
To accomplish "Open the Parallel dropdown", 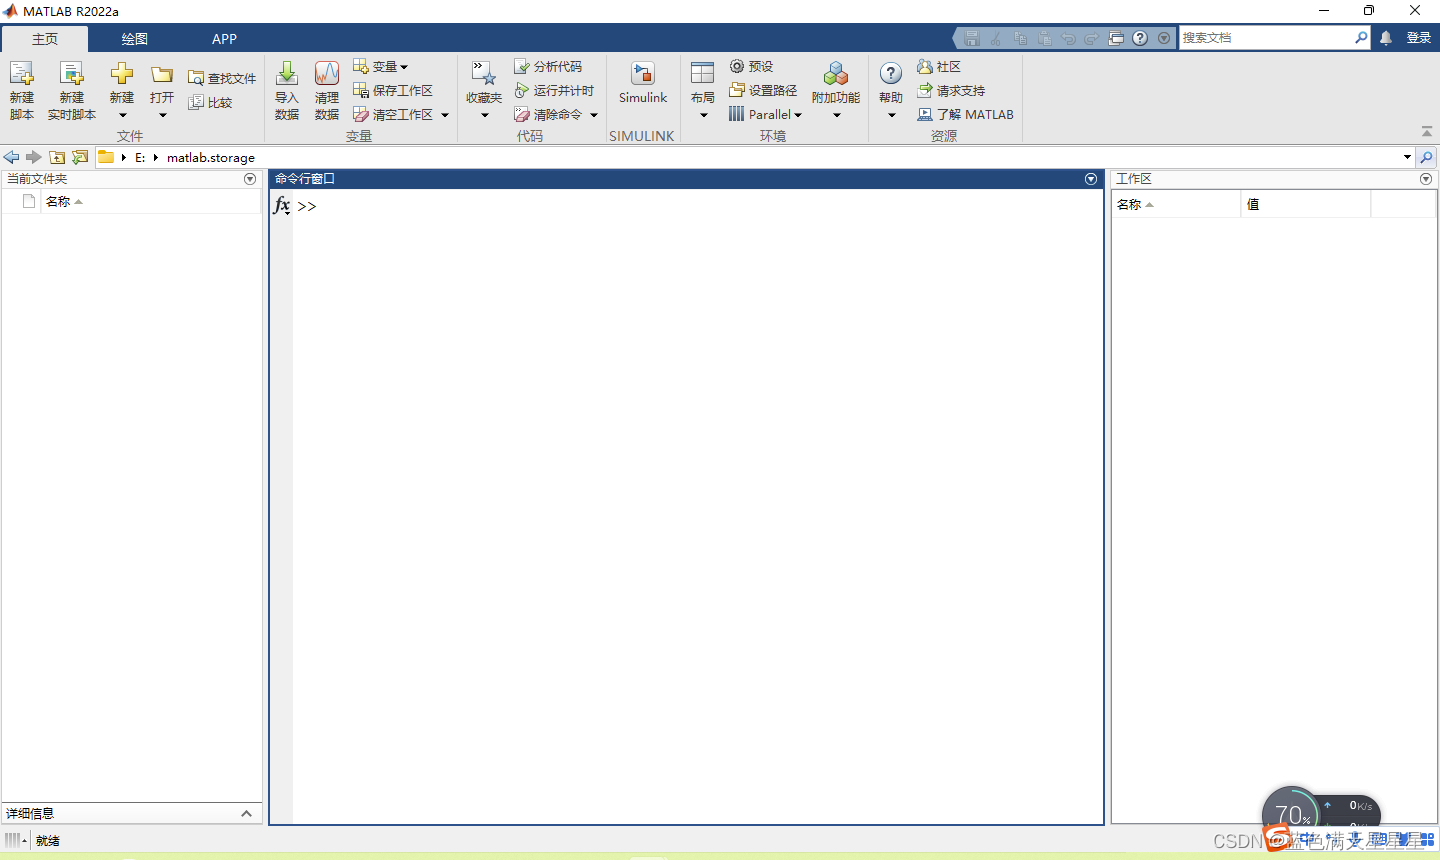I will pyautogui.click(x=766, y=114).
